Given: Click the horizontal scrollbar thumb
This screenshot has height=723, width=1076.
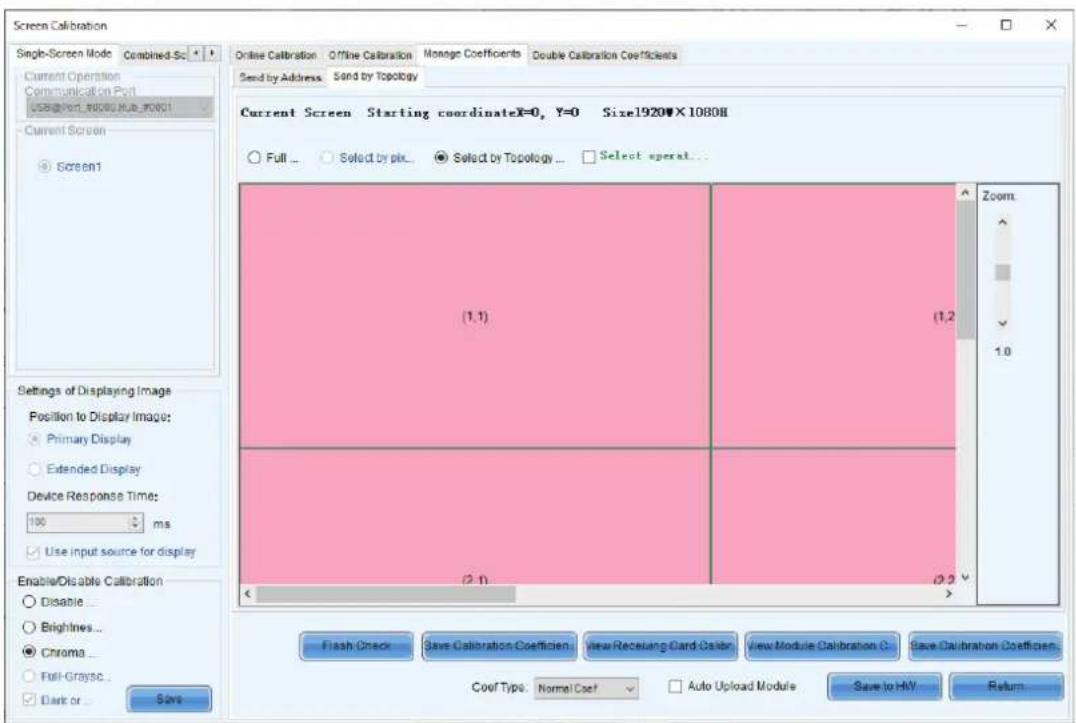Looking at the screenshot, I should (x=386, y=594).
